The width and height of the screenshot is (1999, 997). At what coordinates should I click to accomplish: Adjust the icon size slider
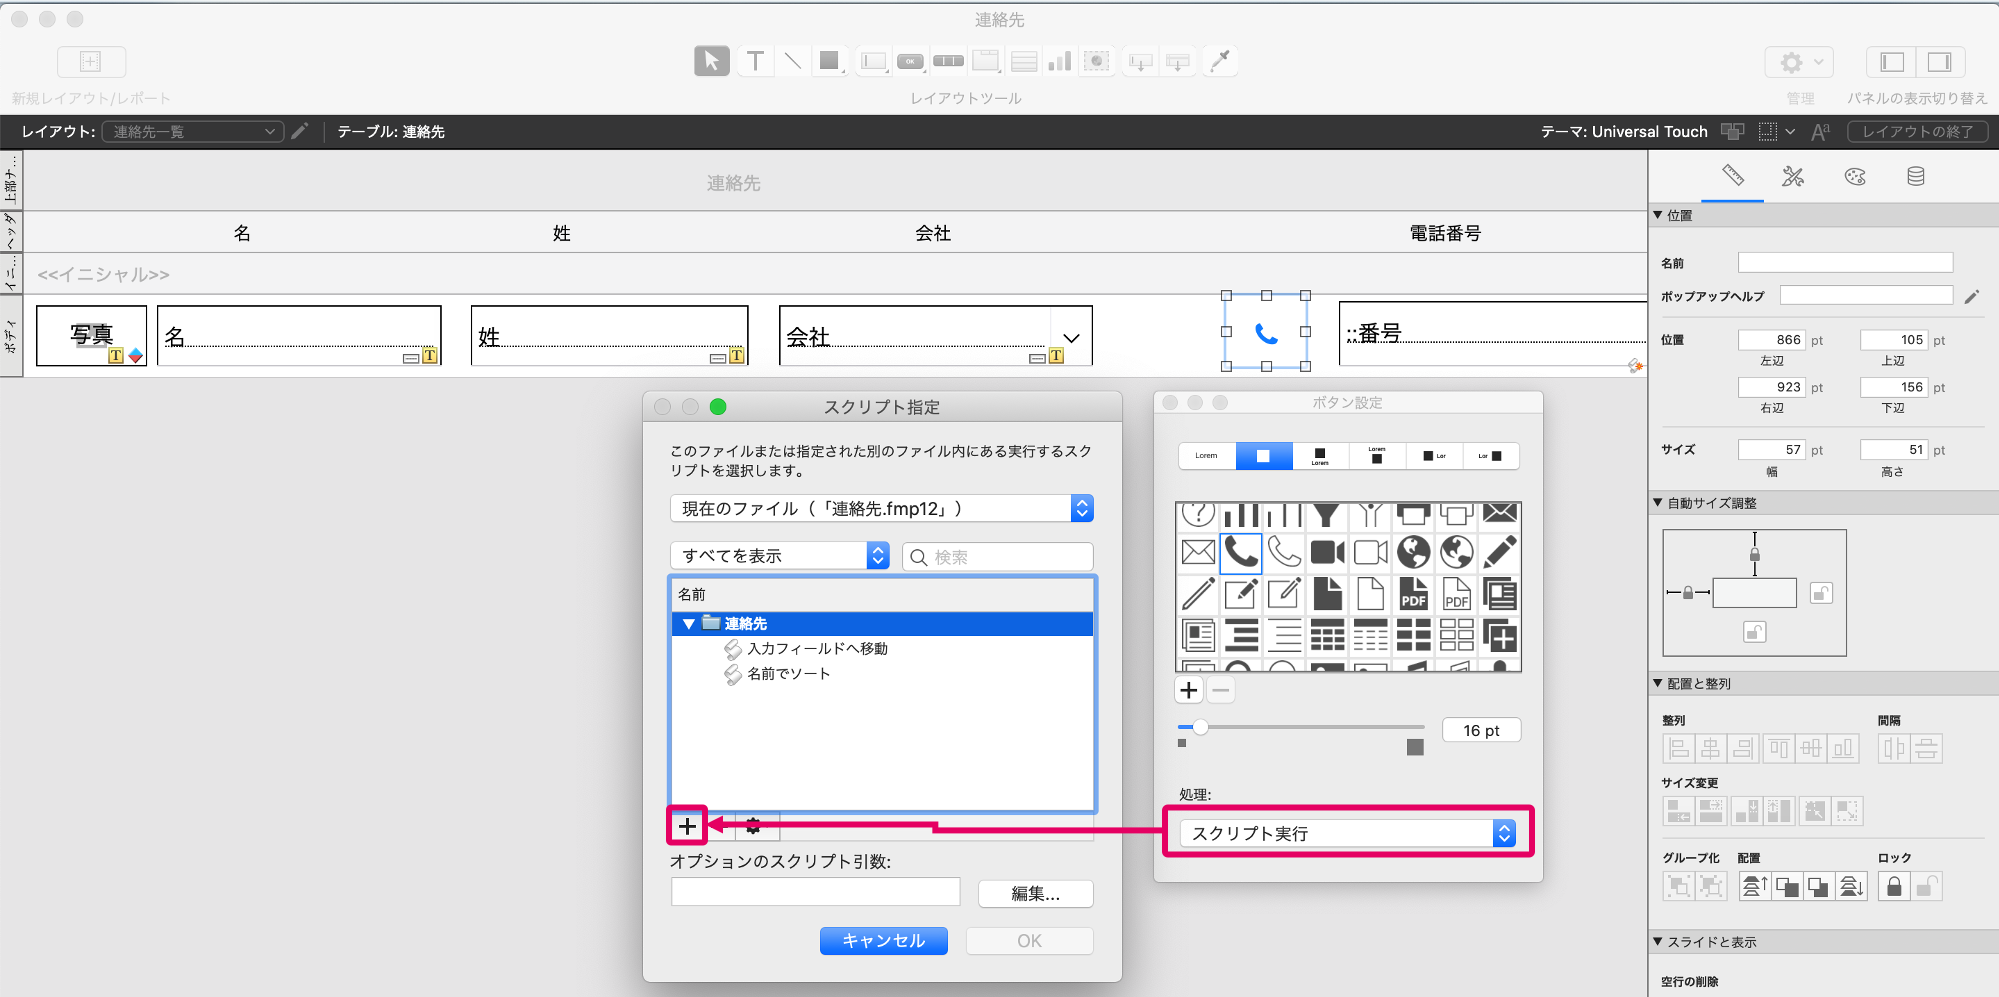1200,727
